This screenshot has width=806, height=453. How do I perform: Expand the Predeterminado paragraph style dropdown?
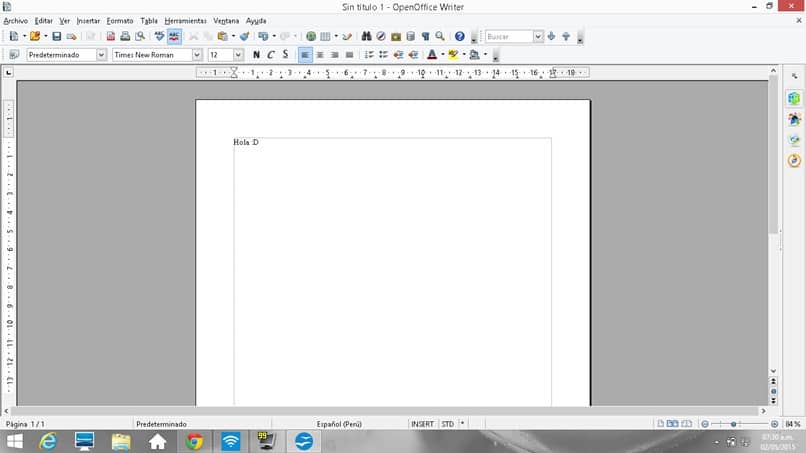pos(101,55)
